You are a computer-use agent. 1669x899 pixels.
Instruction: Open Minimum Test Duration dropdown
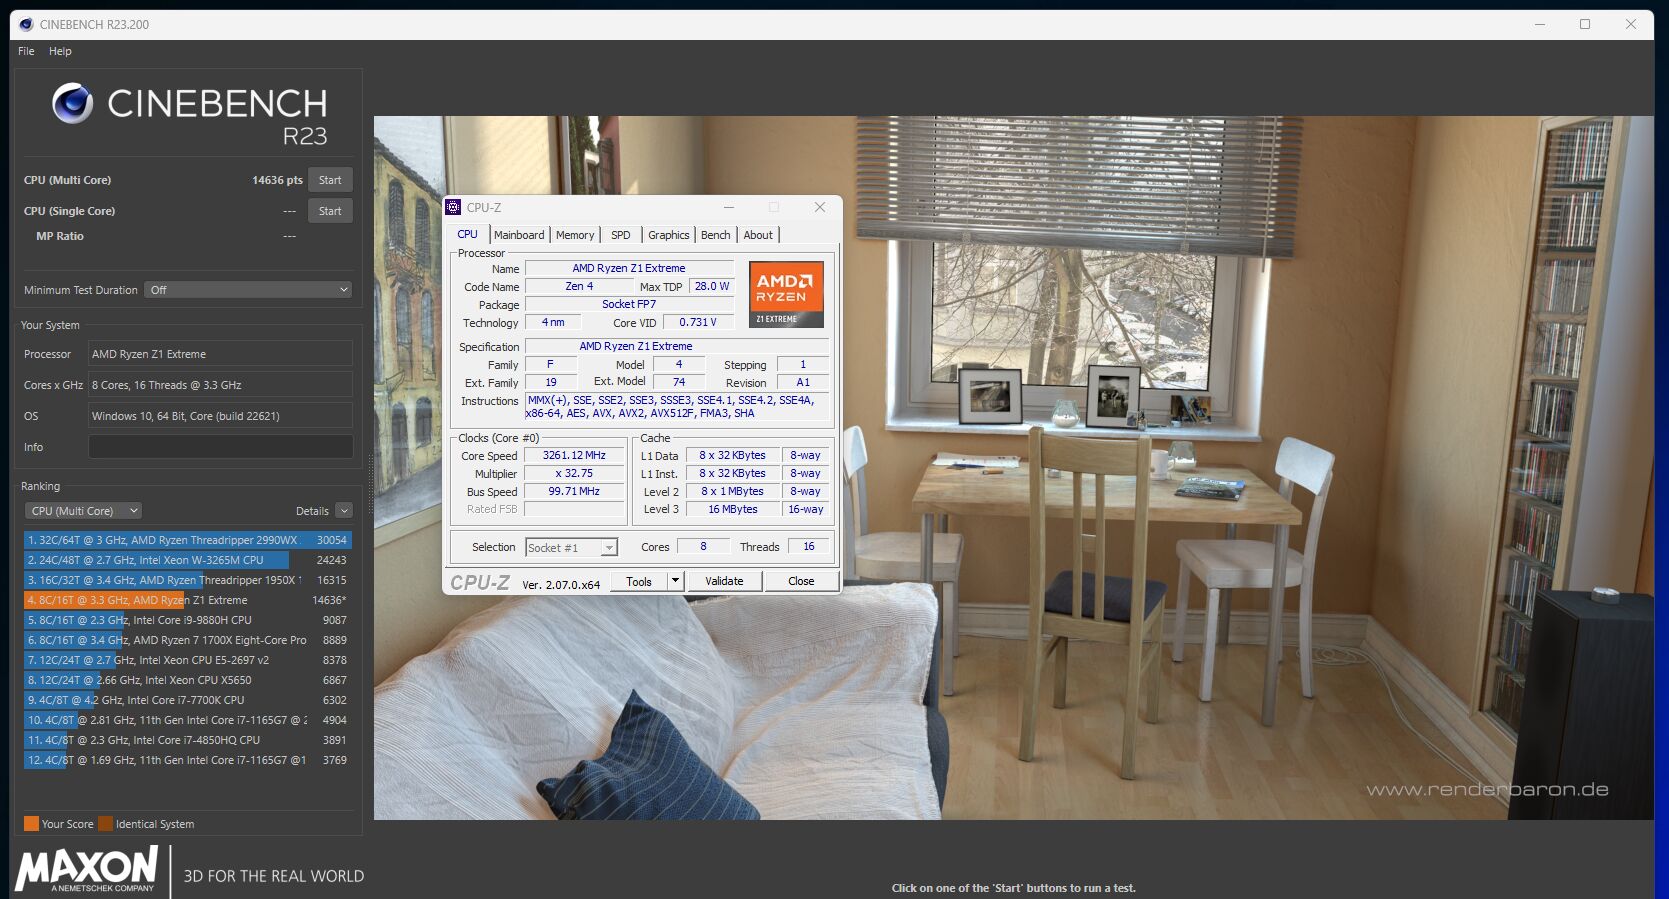coord(248,290)
